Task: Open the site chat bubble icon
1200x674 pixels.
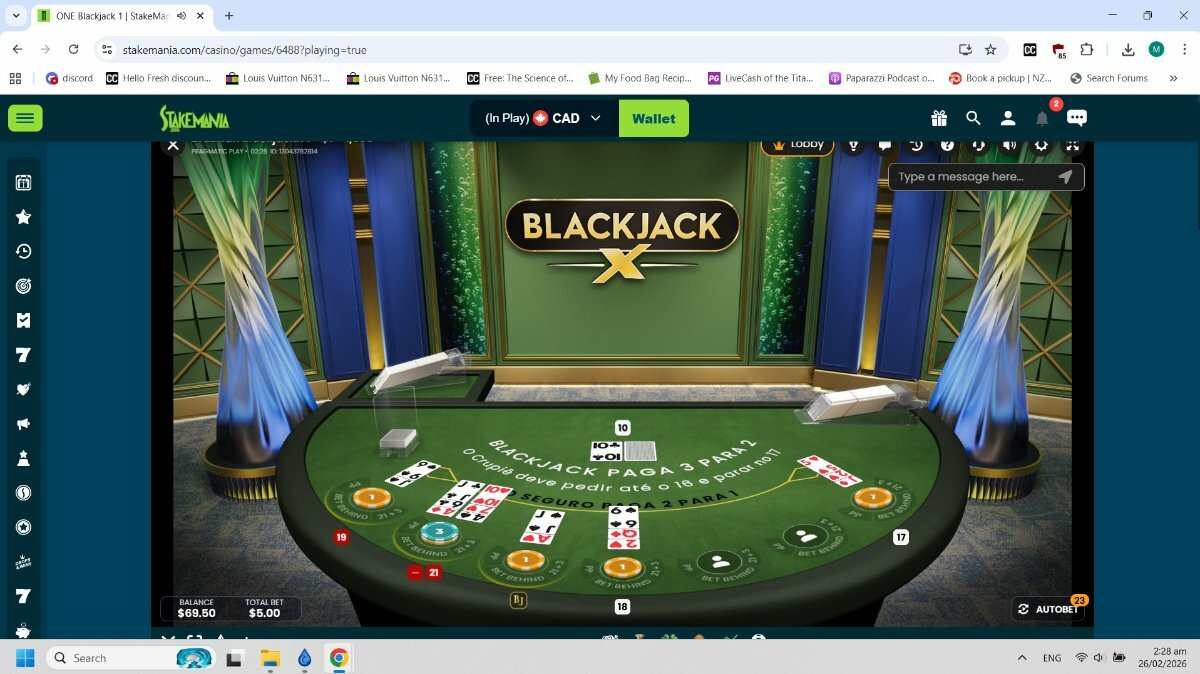Action: pos(1077,118)
